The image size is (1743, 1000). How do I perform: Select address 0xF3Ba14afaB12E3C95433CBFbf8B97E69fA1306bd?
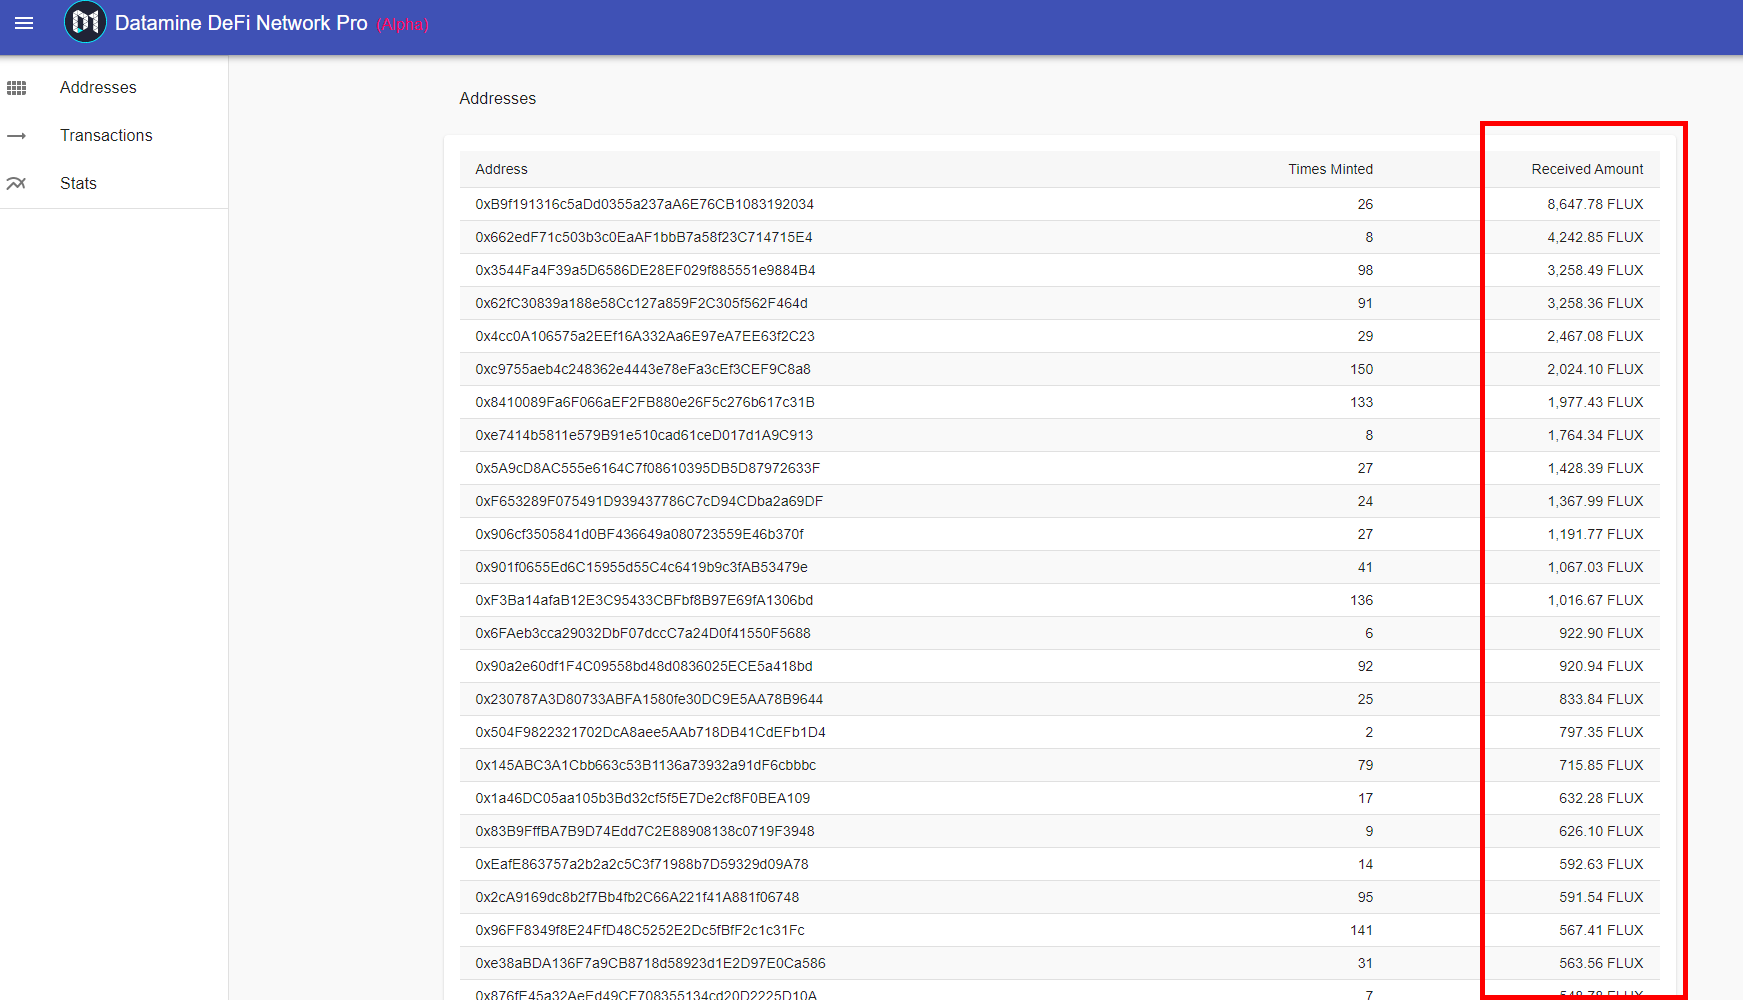pos(644,600)
